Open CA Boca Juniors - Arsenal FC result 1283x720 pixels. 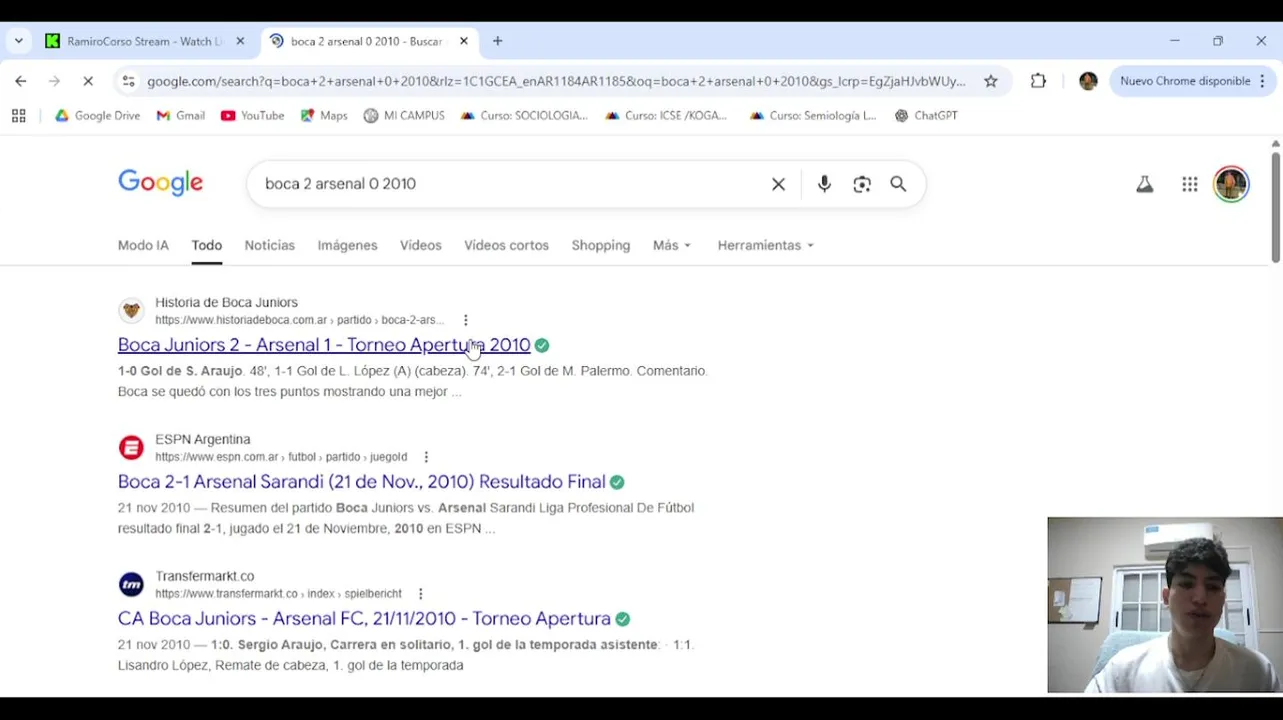[x=364, y=619]
